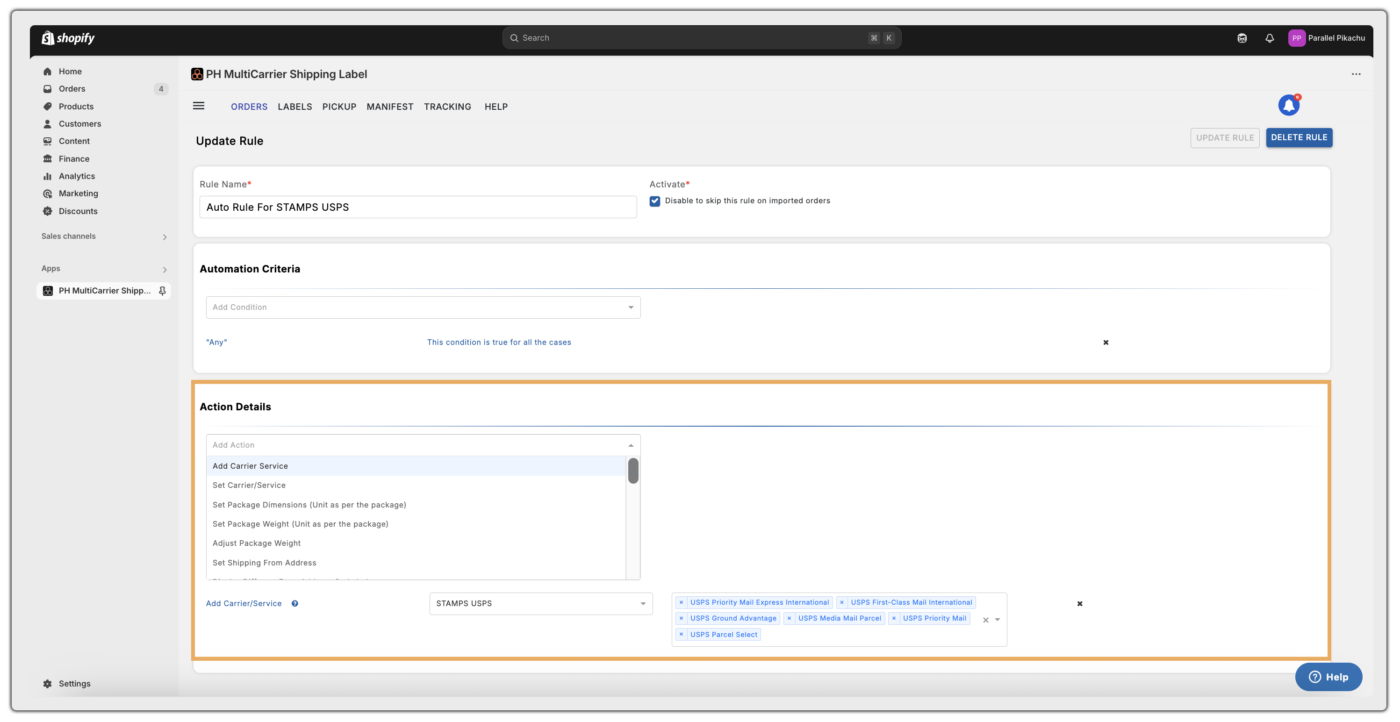
Task: Remove USPS First-Class Mail International tag
Action: tap(842, 603)
